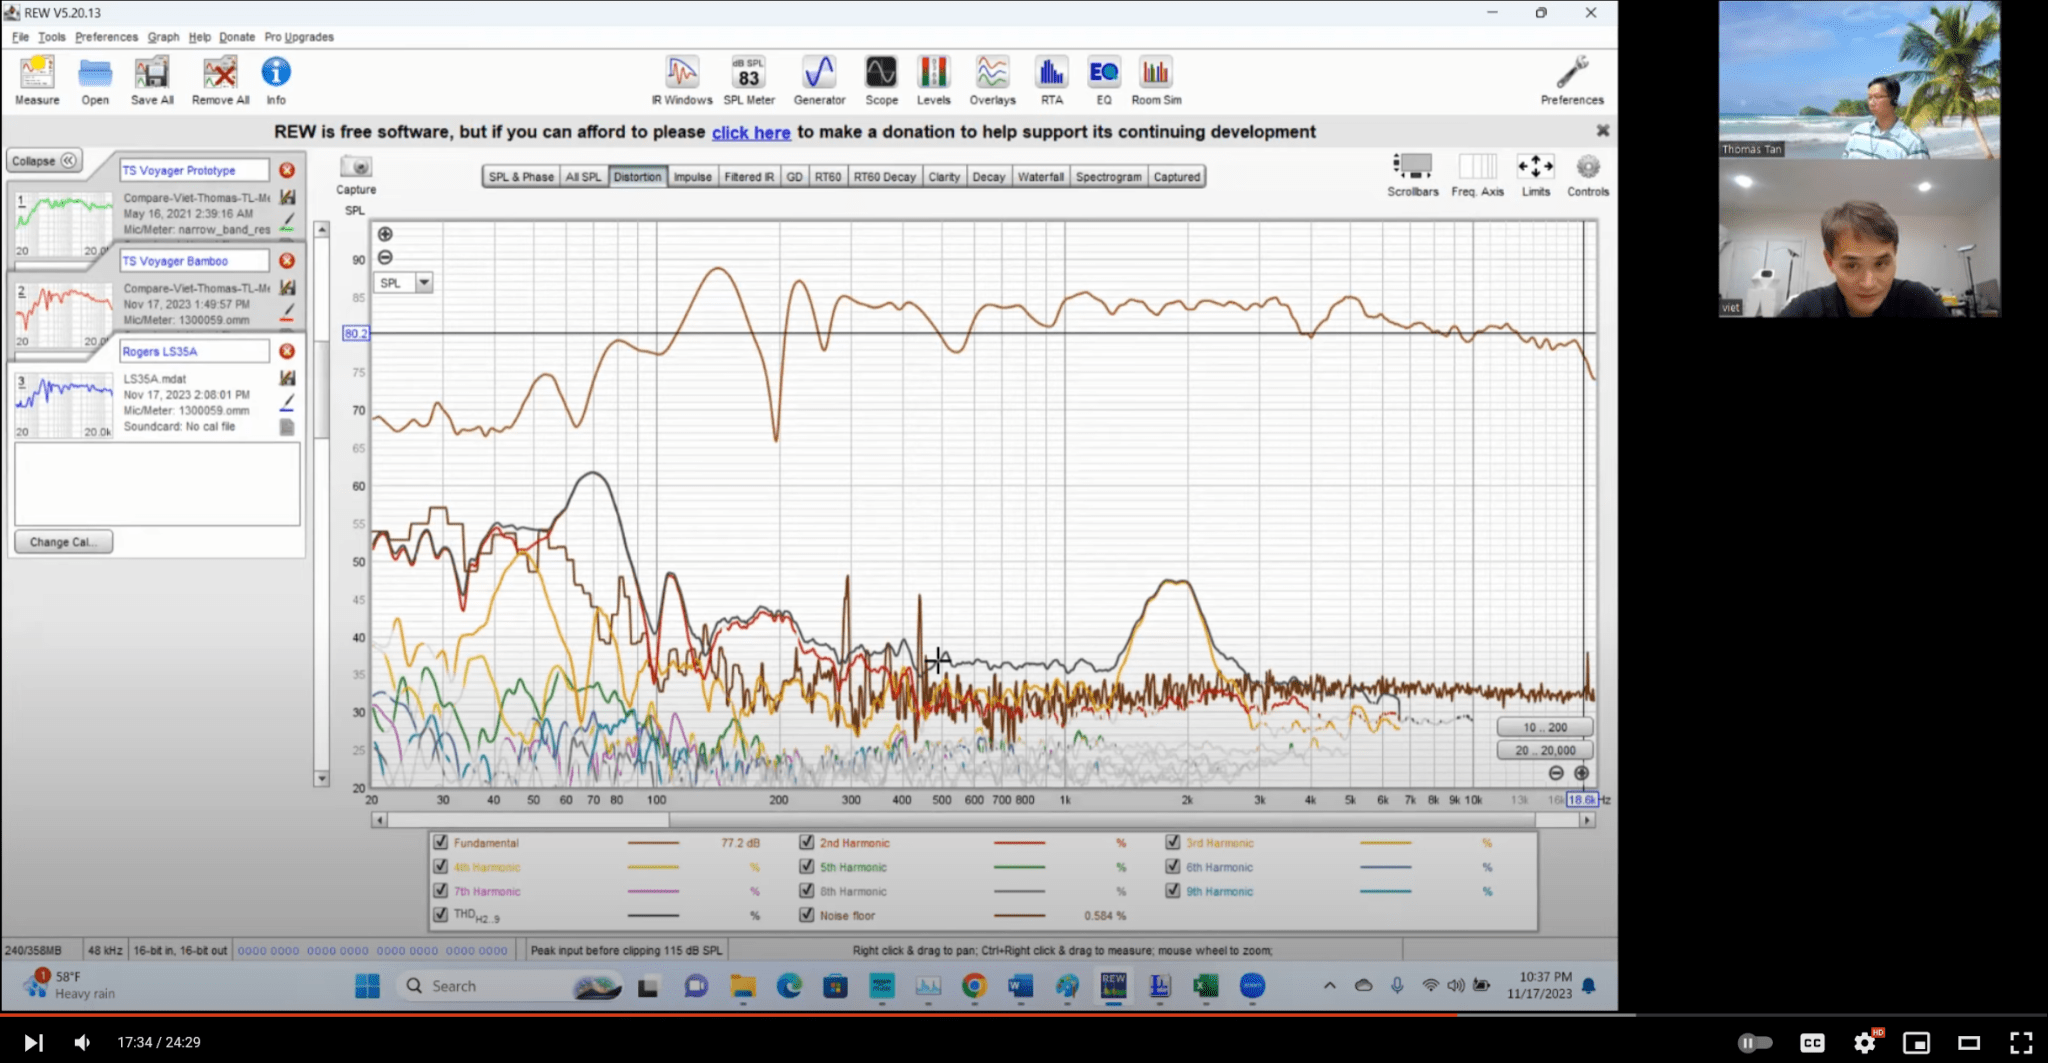This screenshot has height=1063, width=2048.
Task: Remove the TS Voyager Prototype measurement
Action: coord(287,170)
